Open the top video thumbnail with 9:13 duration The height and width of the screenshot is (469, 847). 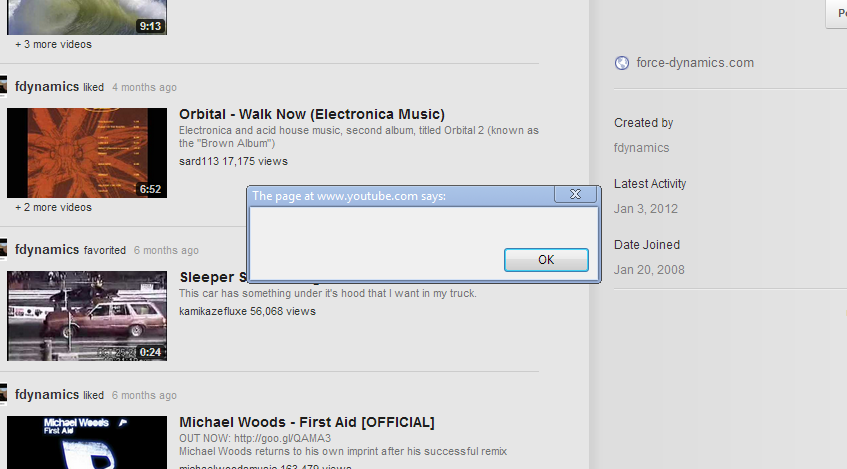click(86, 16)
